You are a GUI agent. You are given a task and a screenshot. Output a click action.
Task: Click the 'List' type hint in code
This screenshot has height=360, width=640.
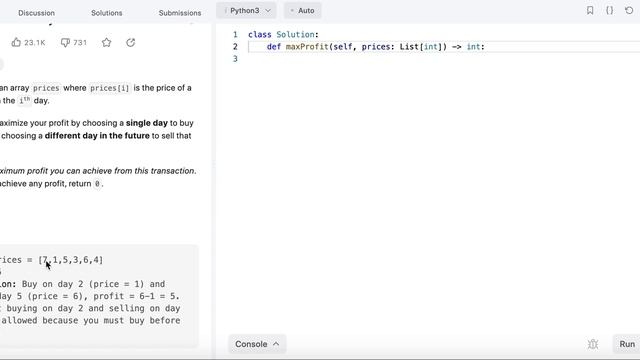(x=409, y=47)
